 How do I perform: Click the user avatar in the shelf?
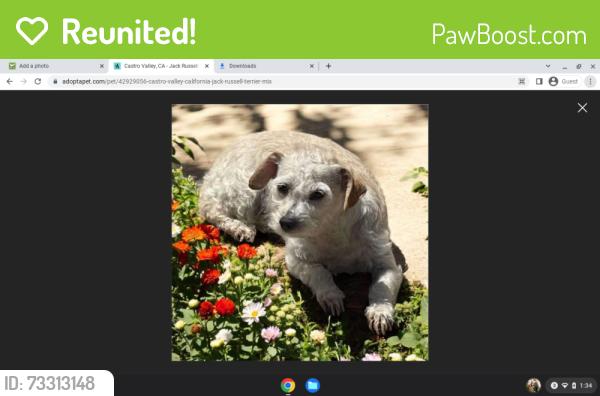click(x=533, y=385)
